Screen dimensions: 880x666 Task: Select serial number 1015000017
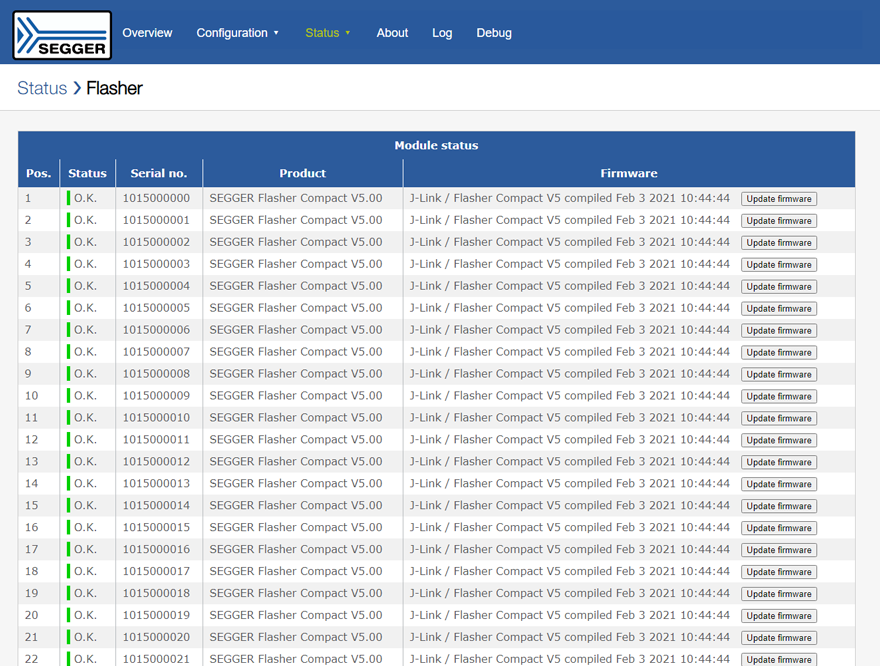pyautogui.click(x=156, y=571)
